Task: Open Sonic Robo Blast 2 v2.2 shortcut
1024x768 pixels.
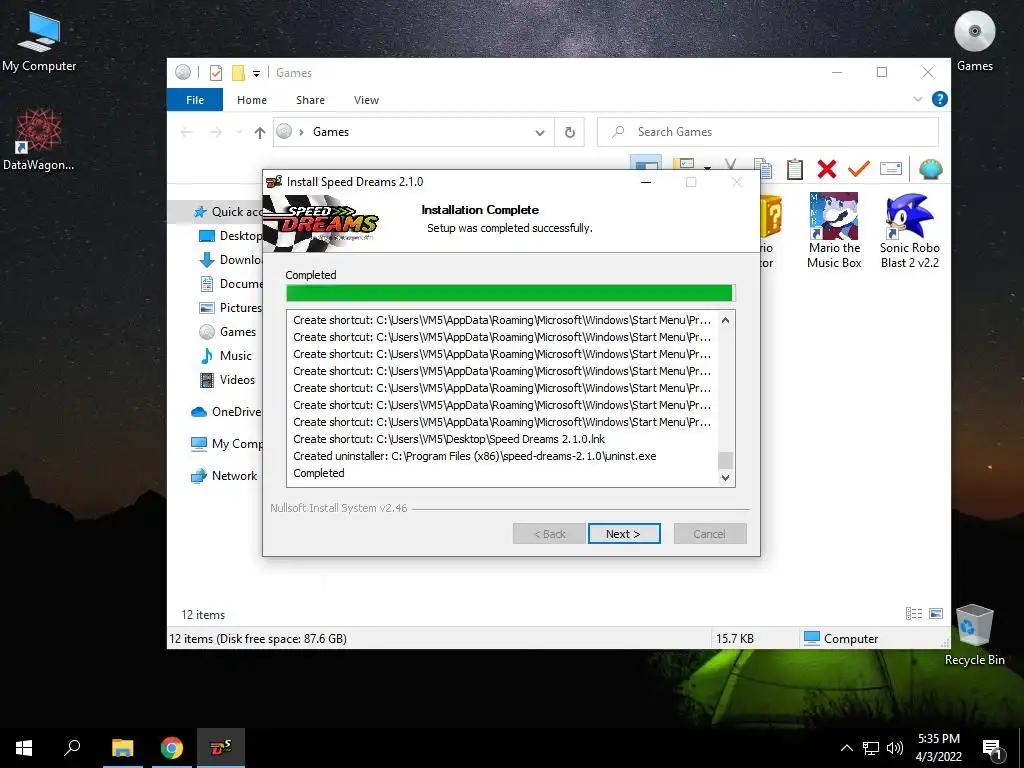Action: click(909, 231)
